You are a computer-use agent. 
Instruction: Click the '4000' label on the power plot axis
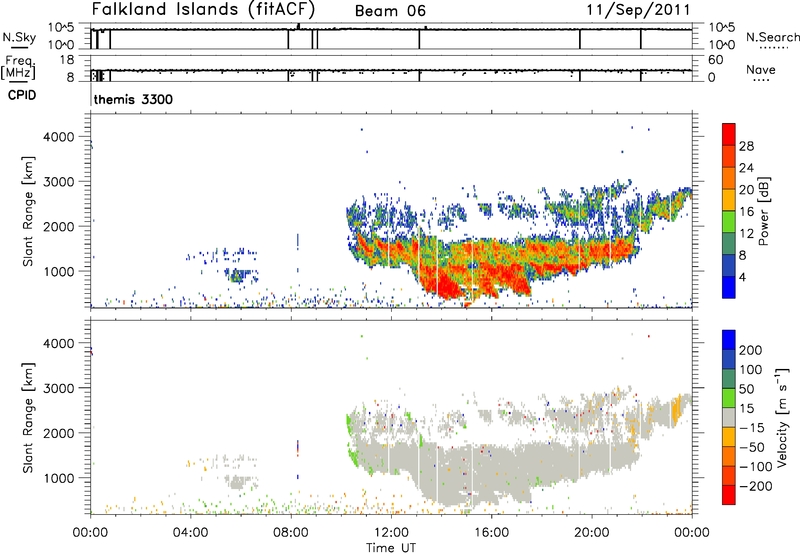(x=59, y=137)
